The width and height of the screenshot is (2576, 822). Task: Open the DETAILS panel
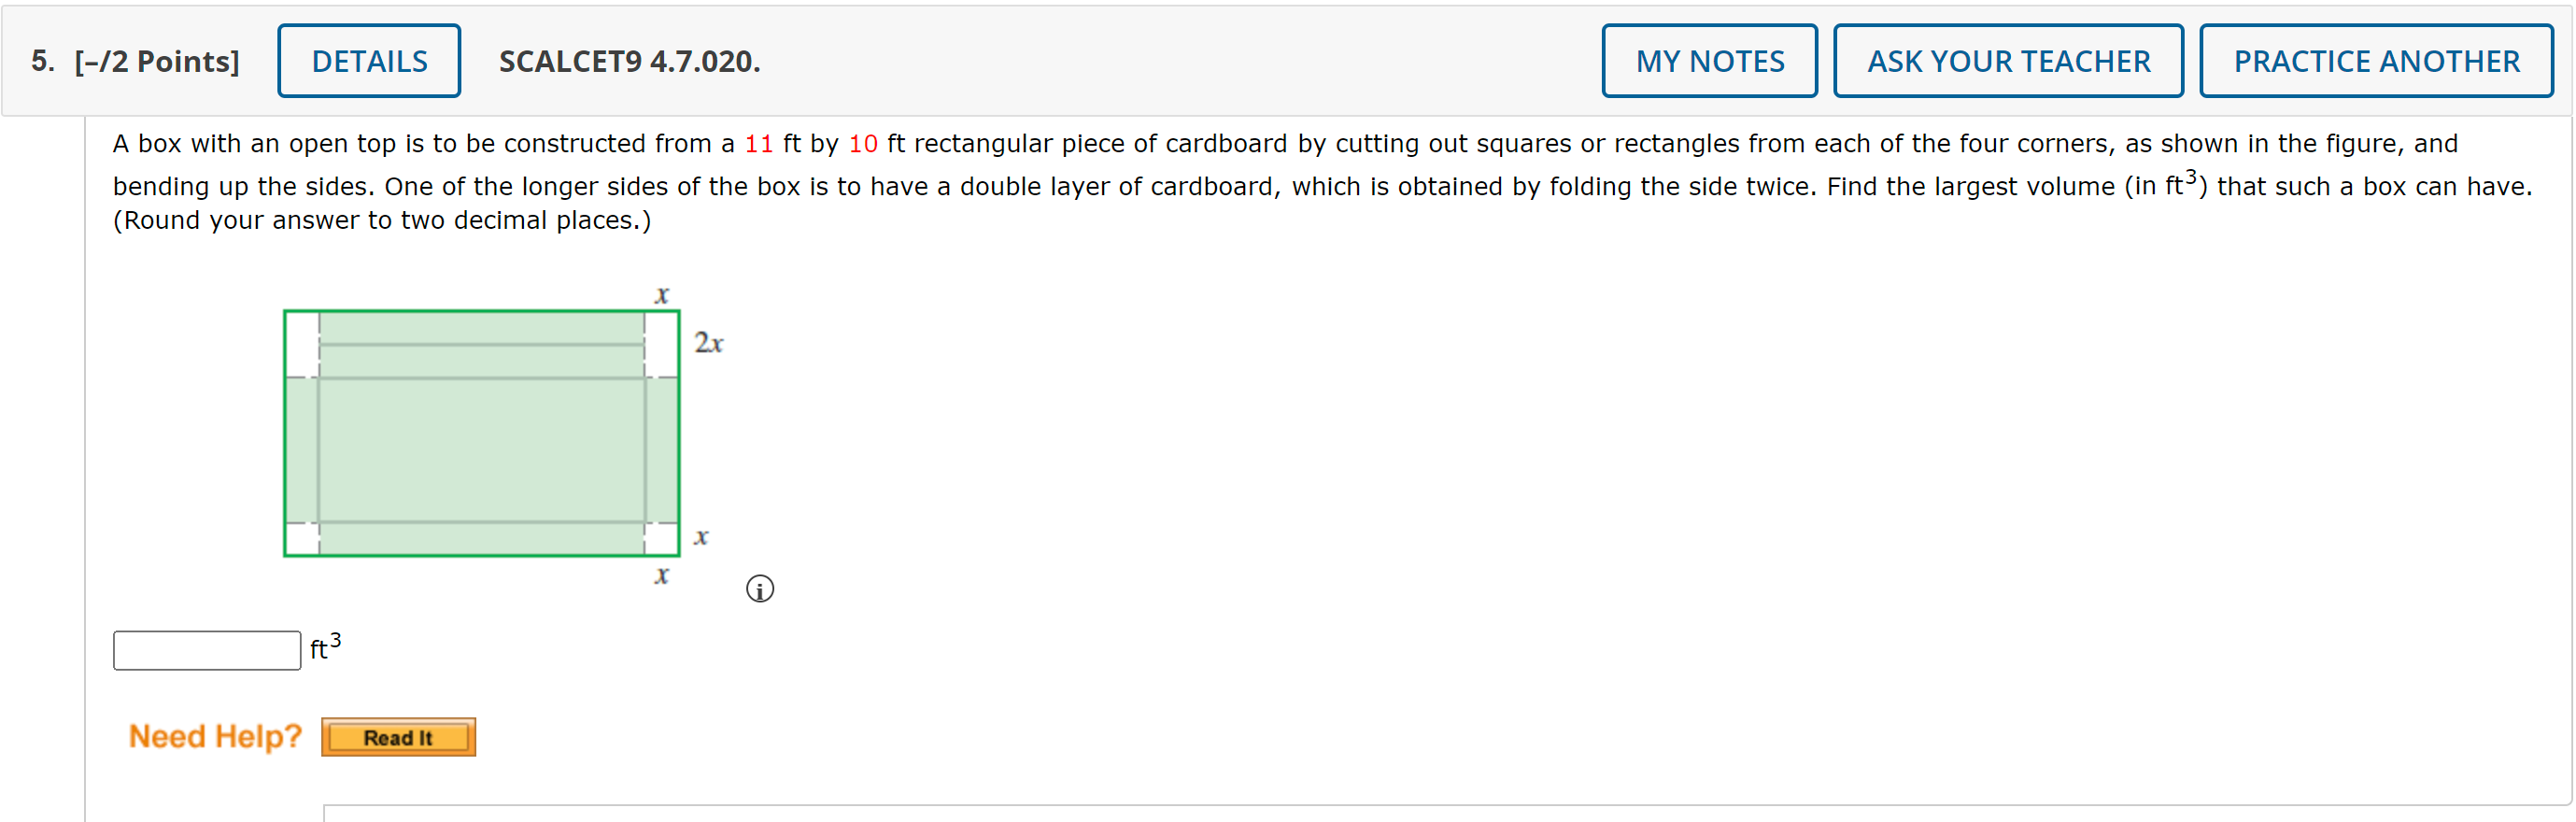click(368, 60)
